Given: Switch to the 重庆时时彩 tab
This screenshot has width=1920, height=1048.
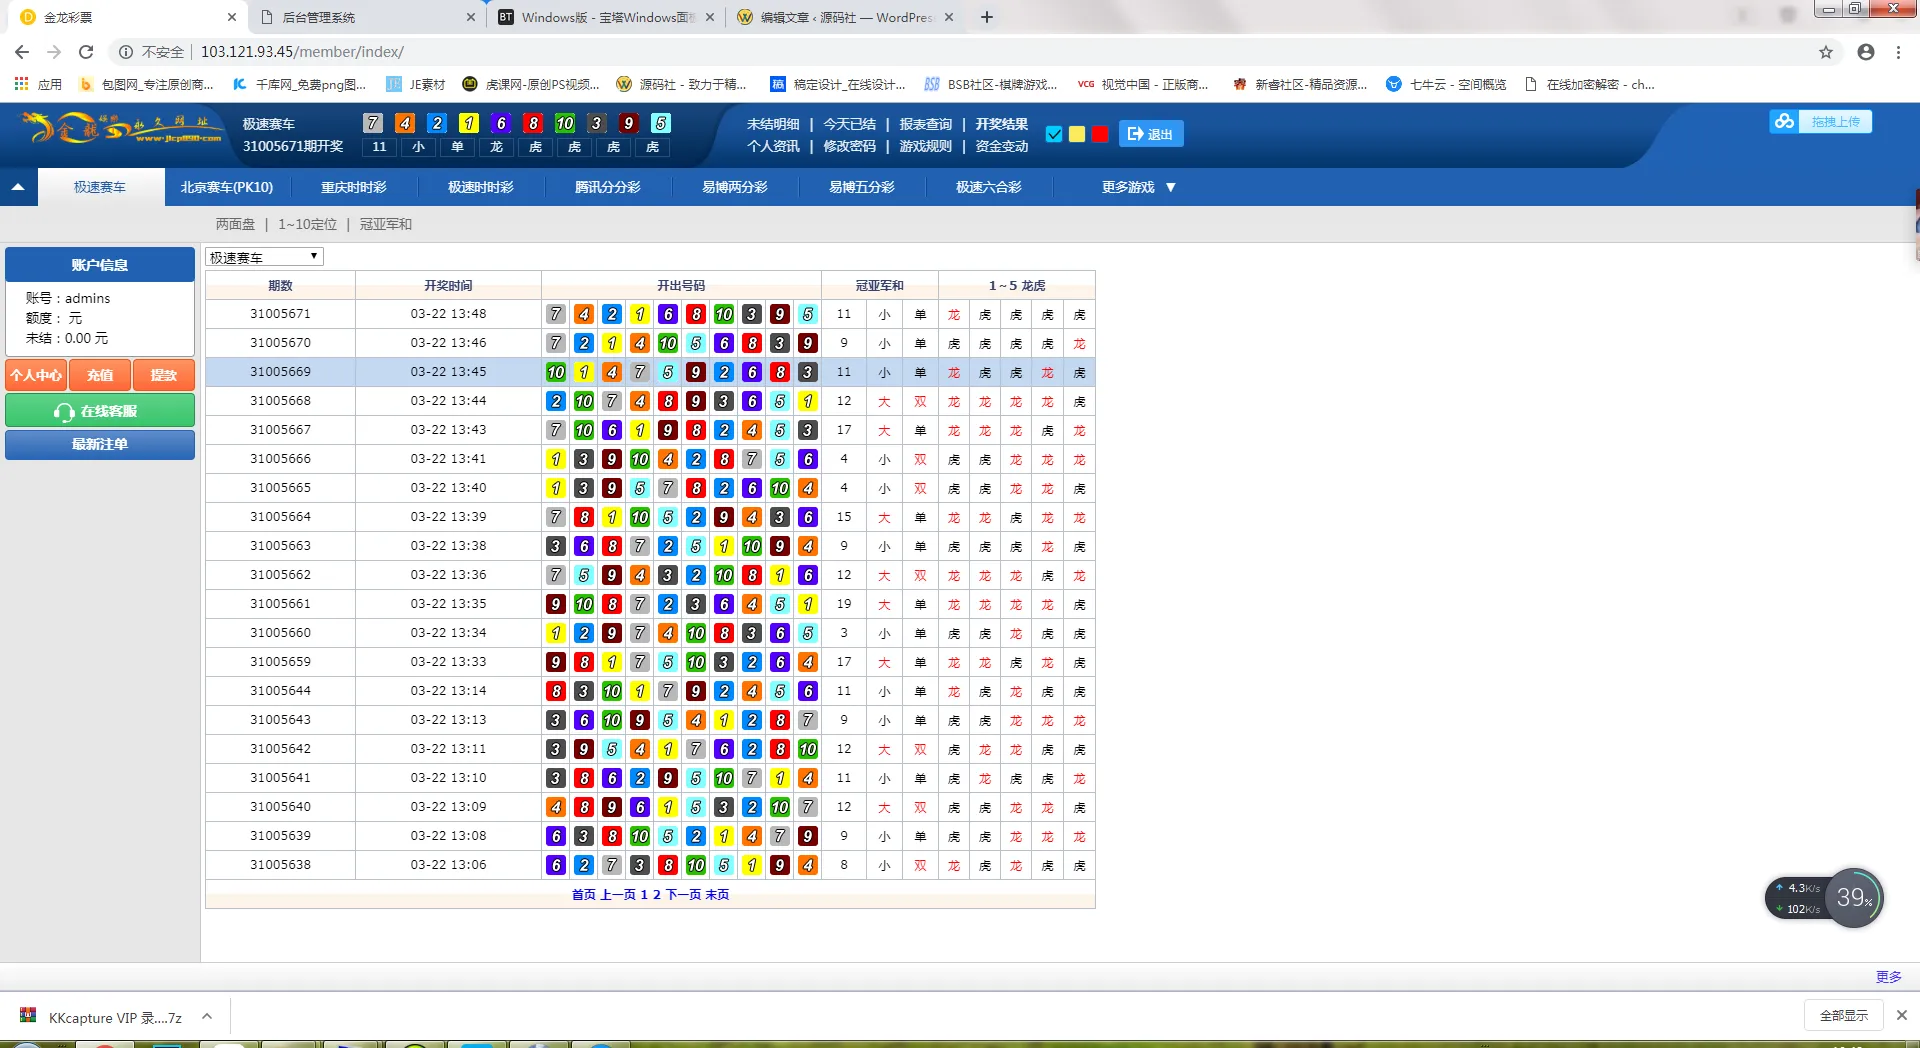Looking at the screenshot, I should tap(353, 187).
